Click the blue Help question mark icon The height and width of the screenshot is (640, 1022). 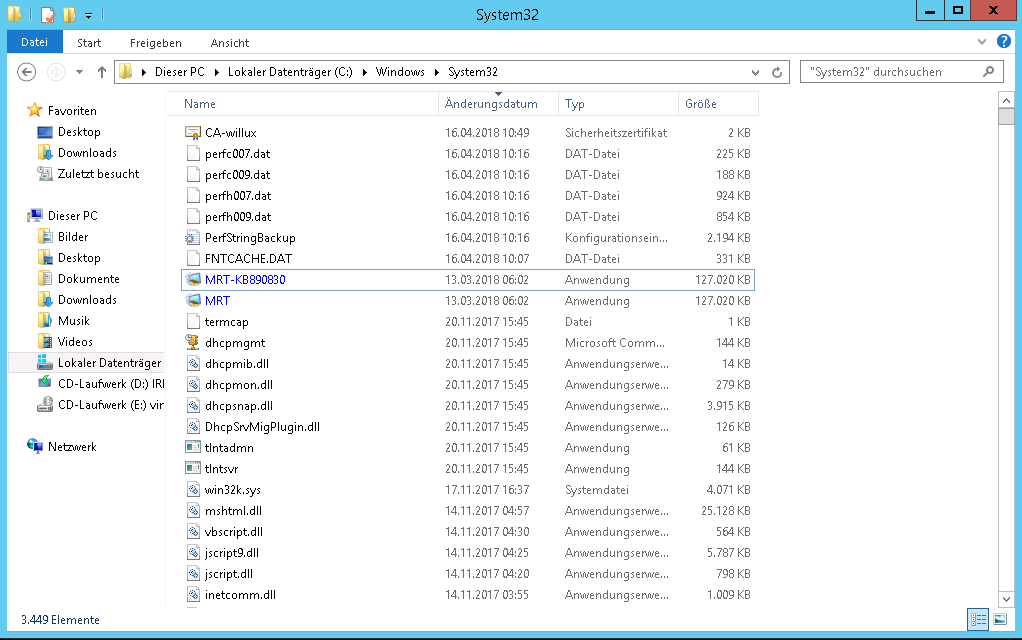point(1004,42)
